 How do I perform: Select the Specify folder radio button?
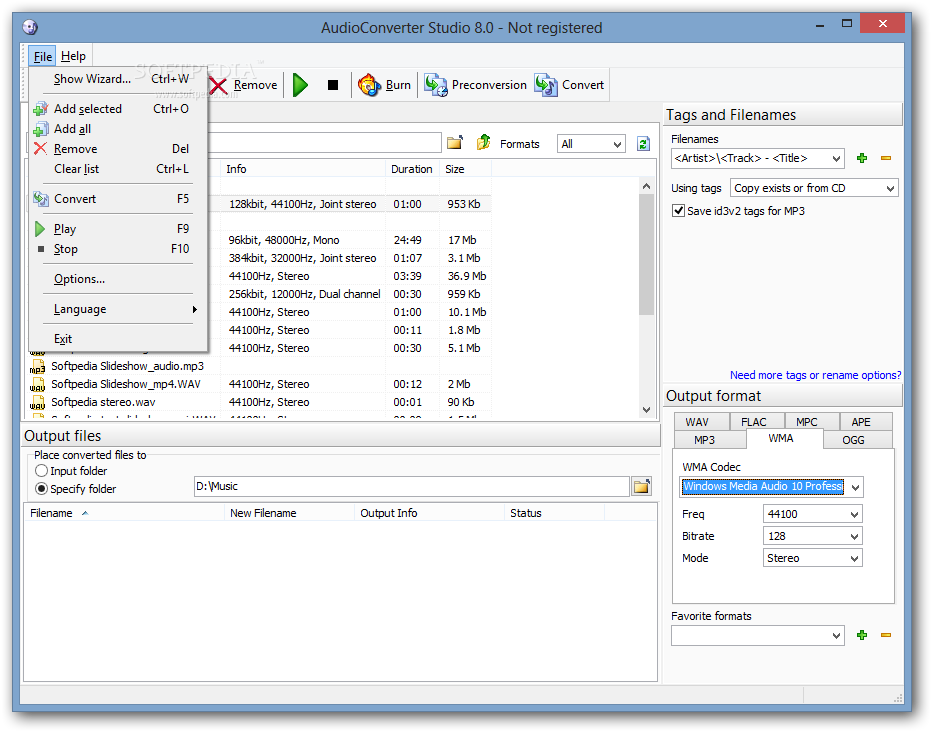point(41,489)
